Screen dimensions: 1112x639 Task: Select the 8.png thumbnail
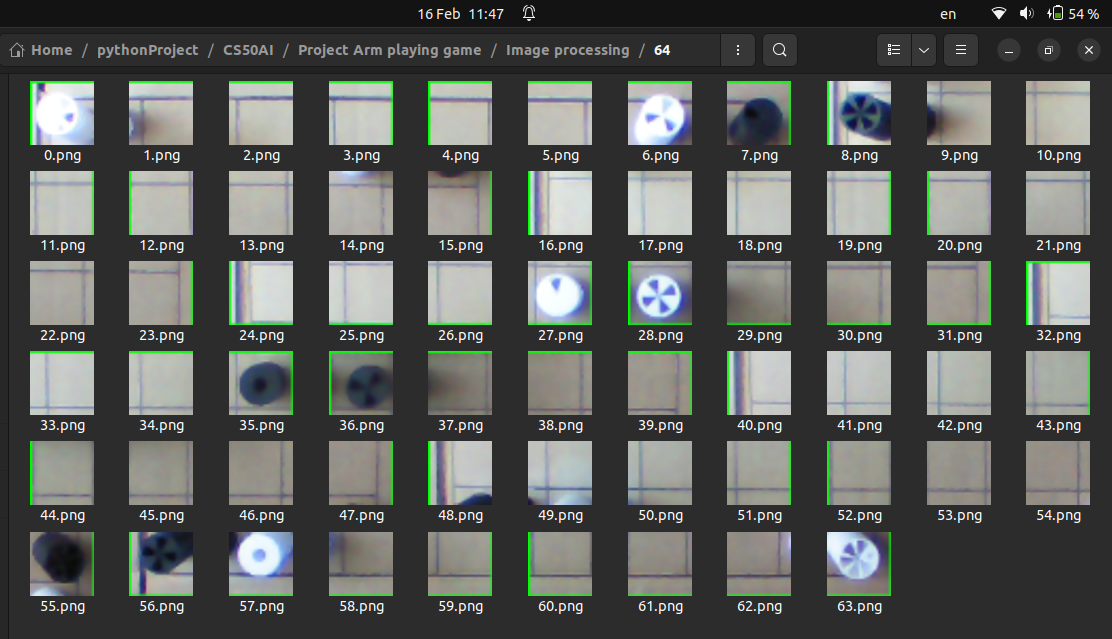[859, 113]
